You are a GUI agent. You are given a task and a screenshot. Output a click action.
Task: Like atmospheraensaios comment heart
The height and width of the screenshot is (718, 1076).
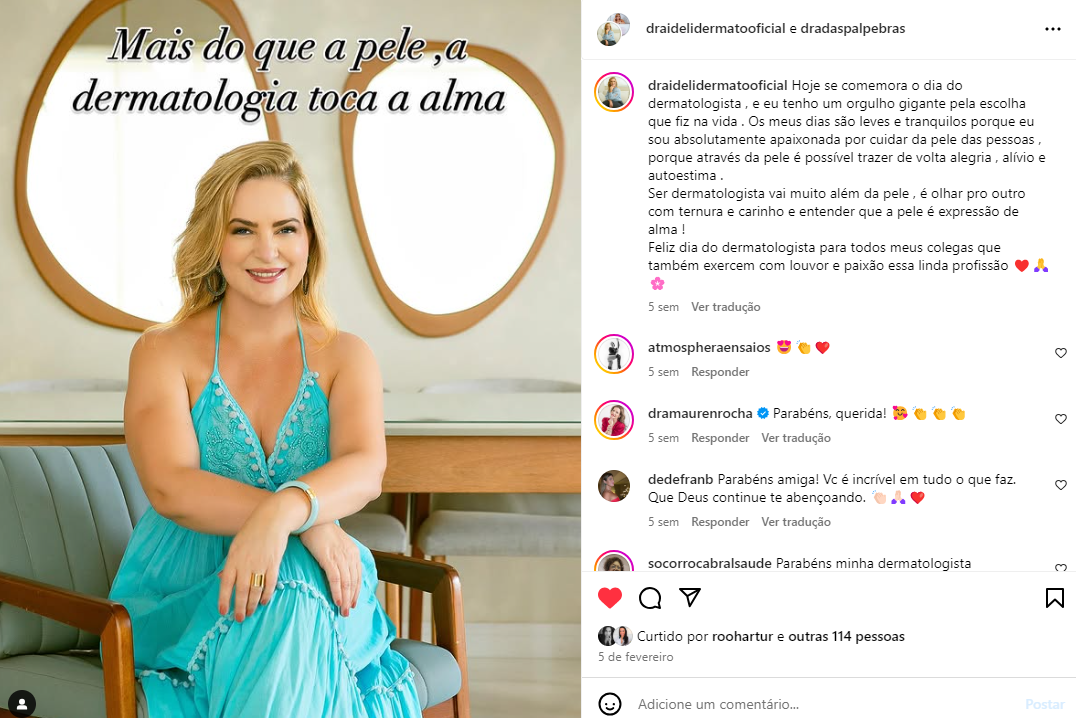1060,353
